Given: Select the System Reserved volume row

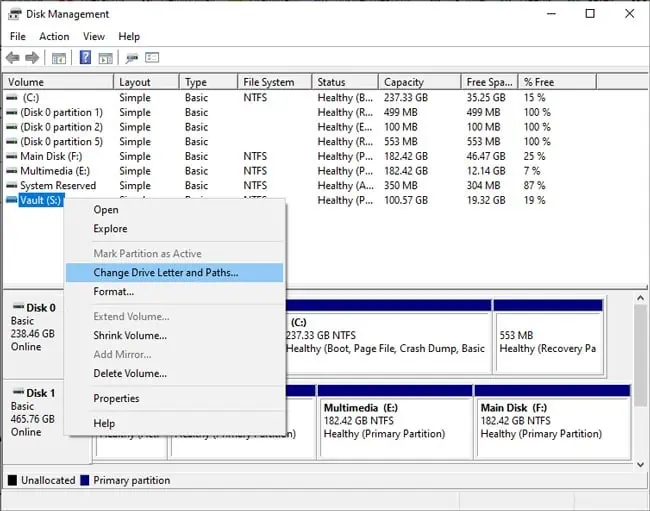Looking at the screenshot, I should pos(301,185).
